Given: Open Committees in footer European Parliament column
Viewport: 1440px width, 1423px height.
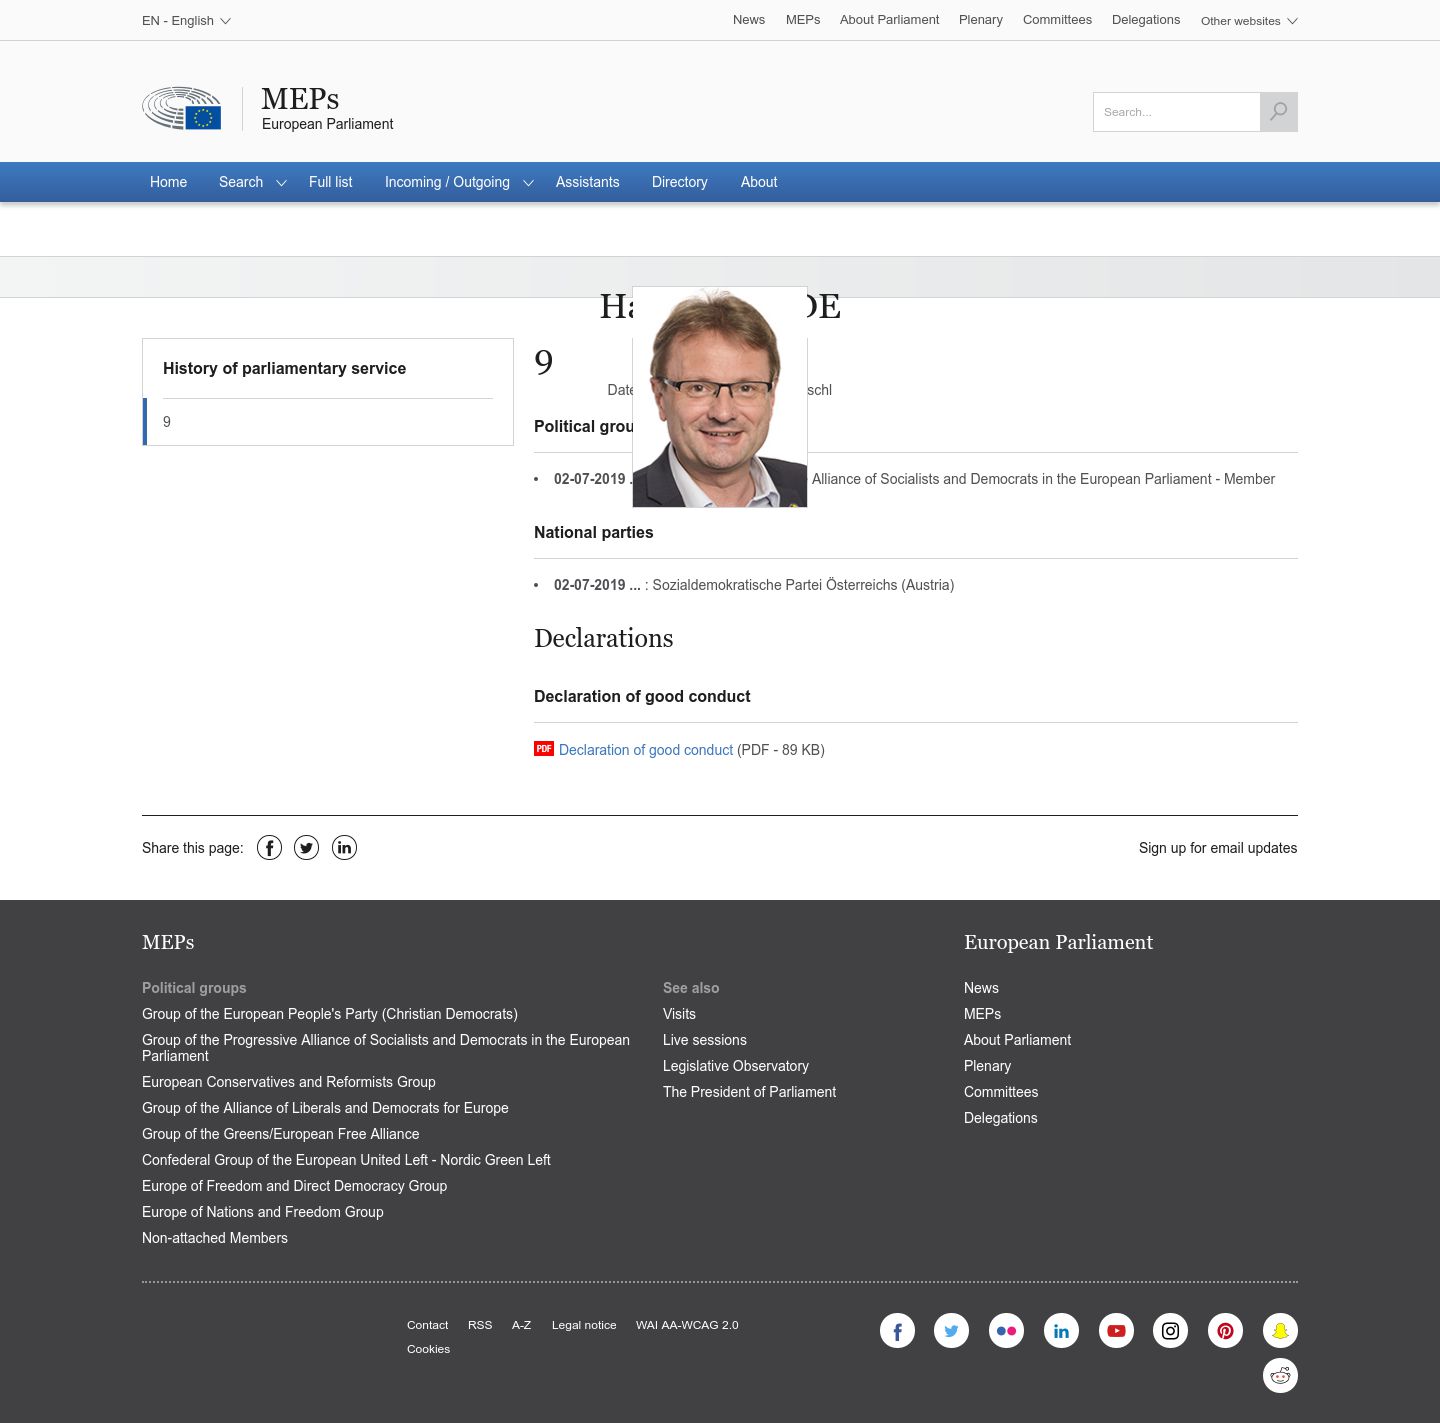Looking at the screenshot, I should pos(1001,1092).
